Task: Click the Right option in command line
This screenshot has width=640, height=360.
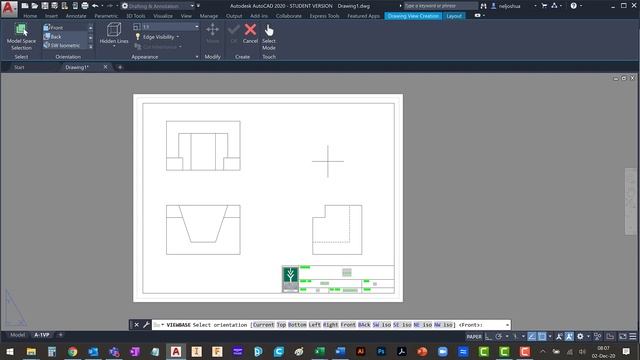Action: tap(330, 325)
